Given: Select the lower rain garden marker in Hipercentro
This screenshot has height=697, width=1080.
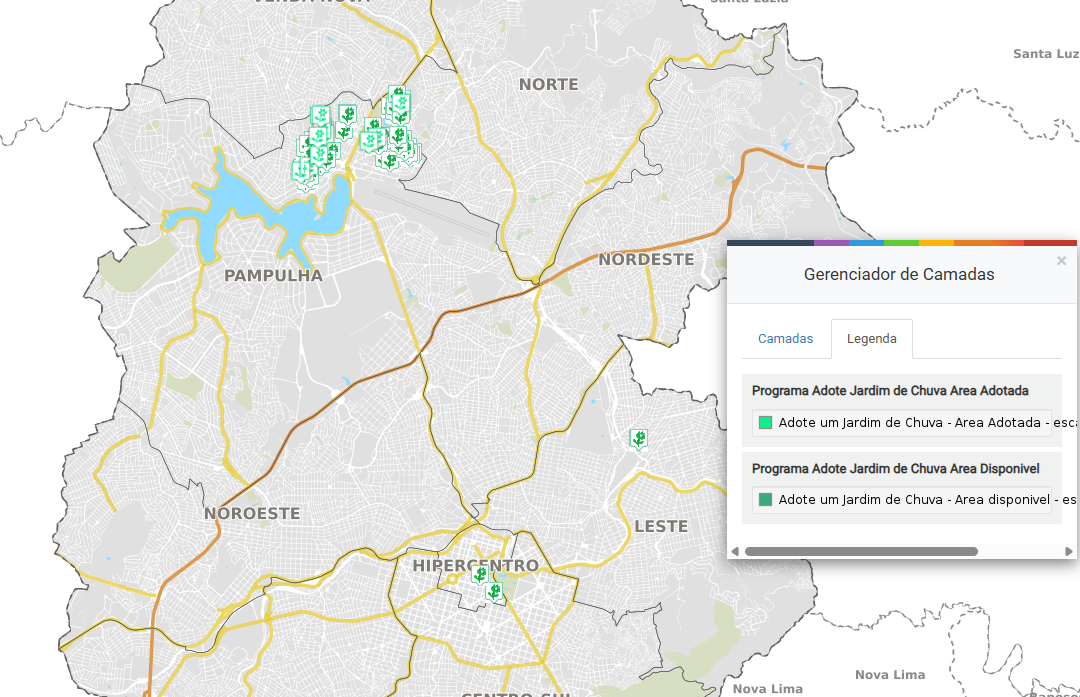Looking at the screenshot, I should [494, 591].
